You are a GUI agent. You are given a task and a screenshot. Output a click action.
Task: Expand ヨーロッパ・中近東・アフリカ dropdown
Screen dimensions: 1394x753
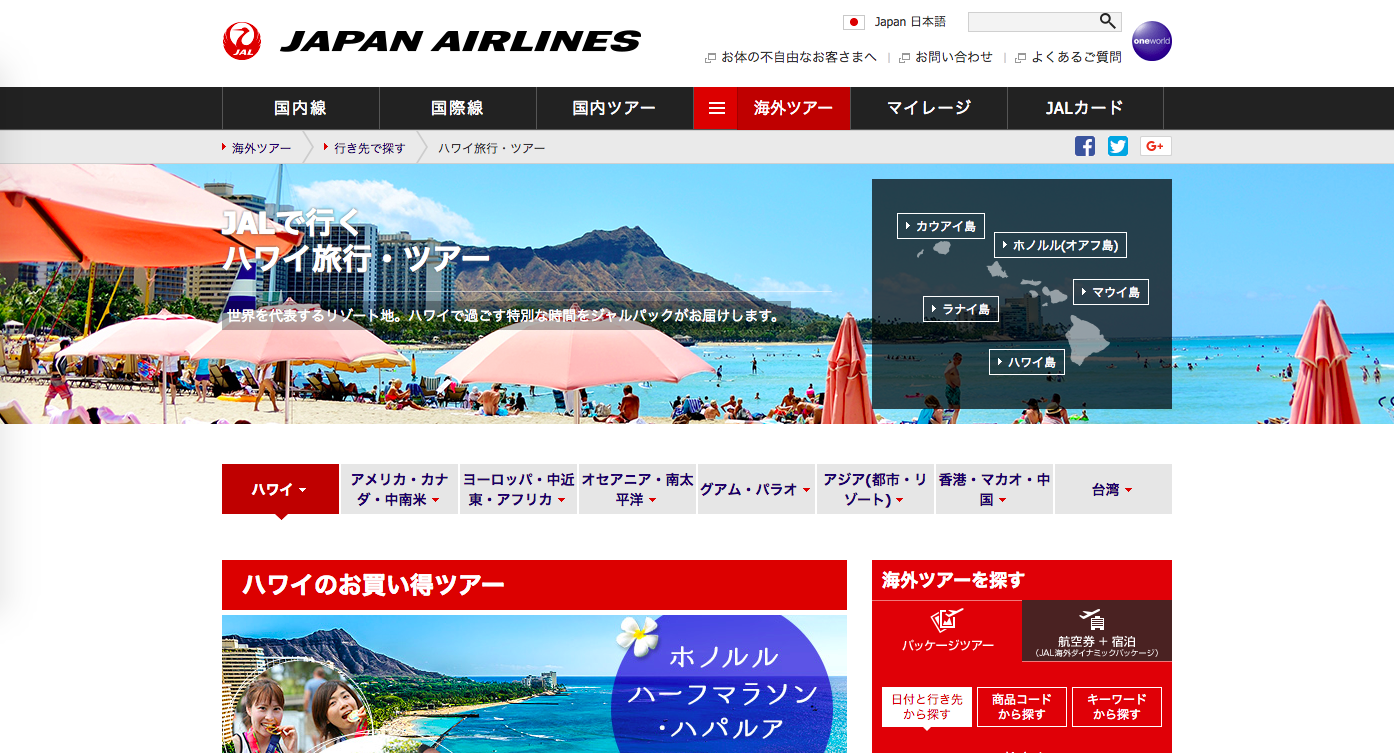(518, 489)
